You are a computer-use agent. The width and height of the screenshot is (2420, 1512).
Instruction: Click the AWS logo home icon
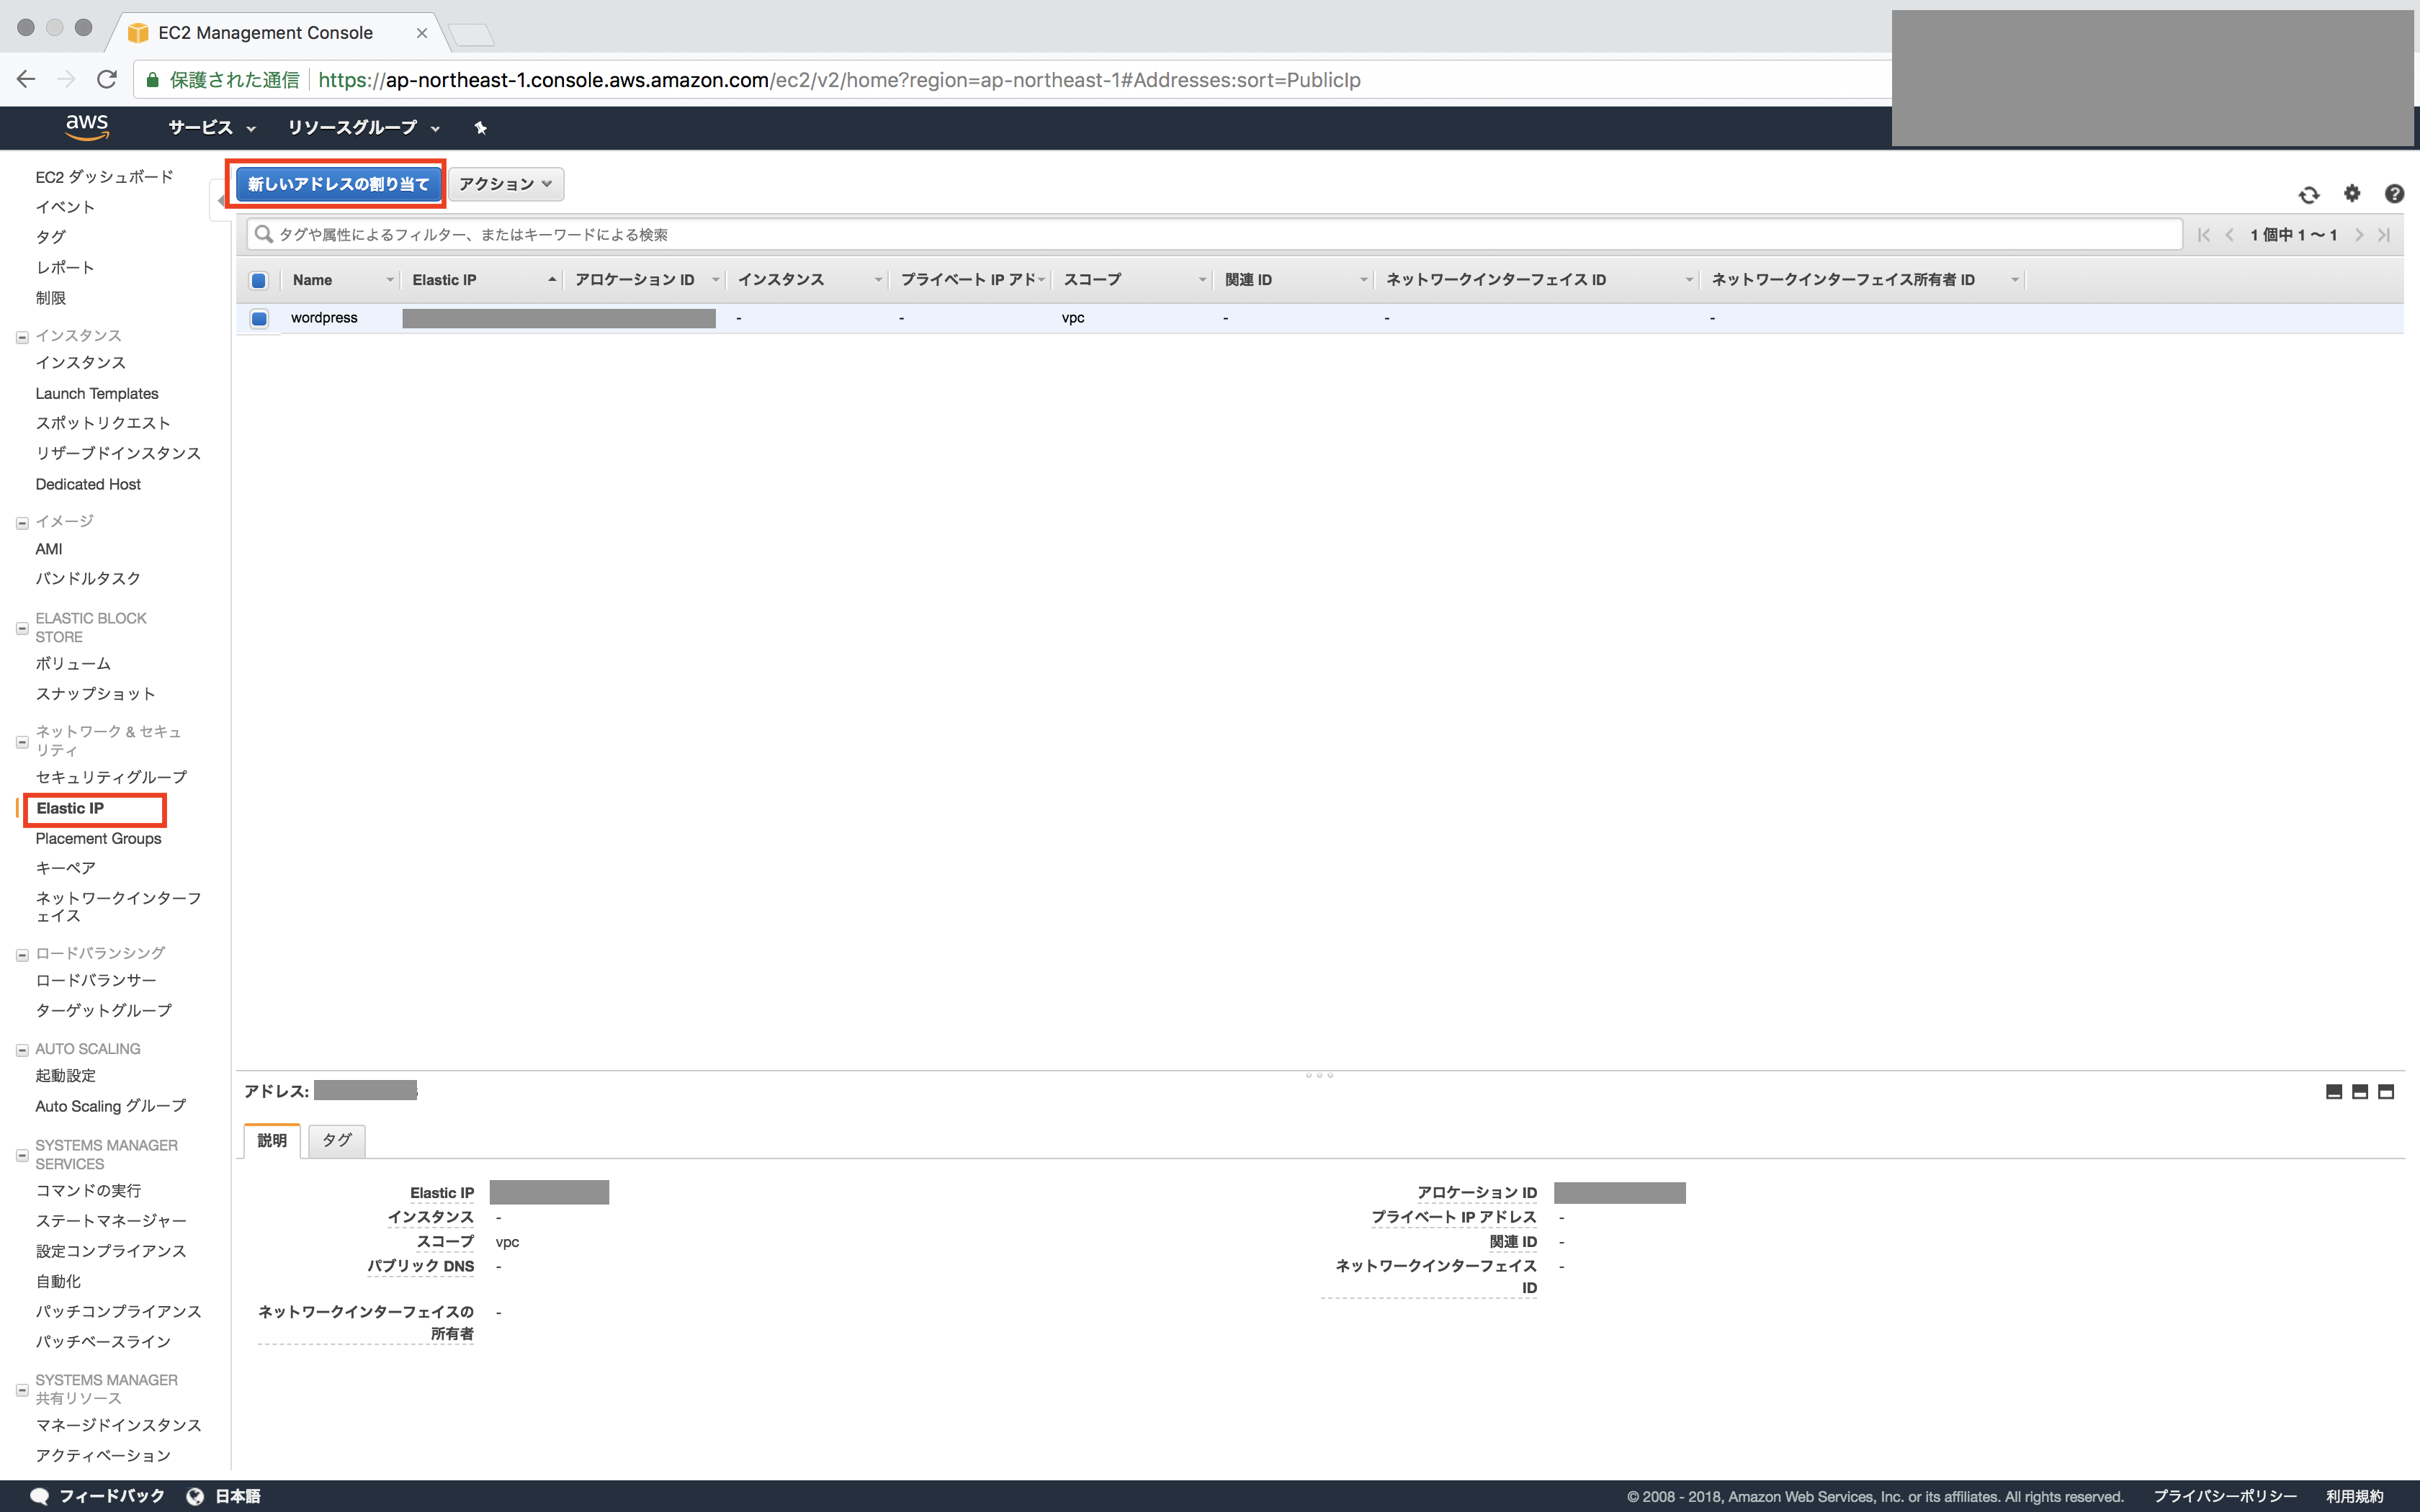pyautogui.click(x=87, y=127)
